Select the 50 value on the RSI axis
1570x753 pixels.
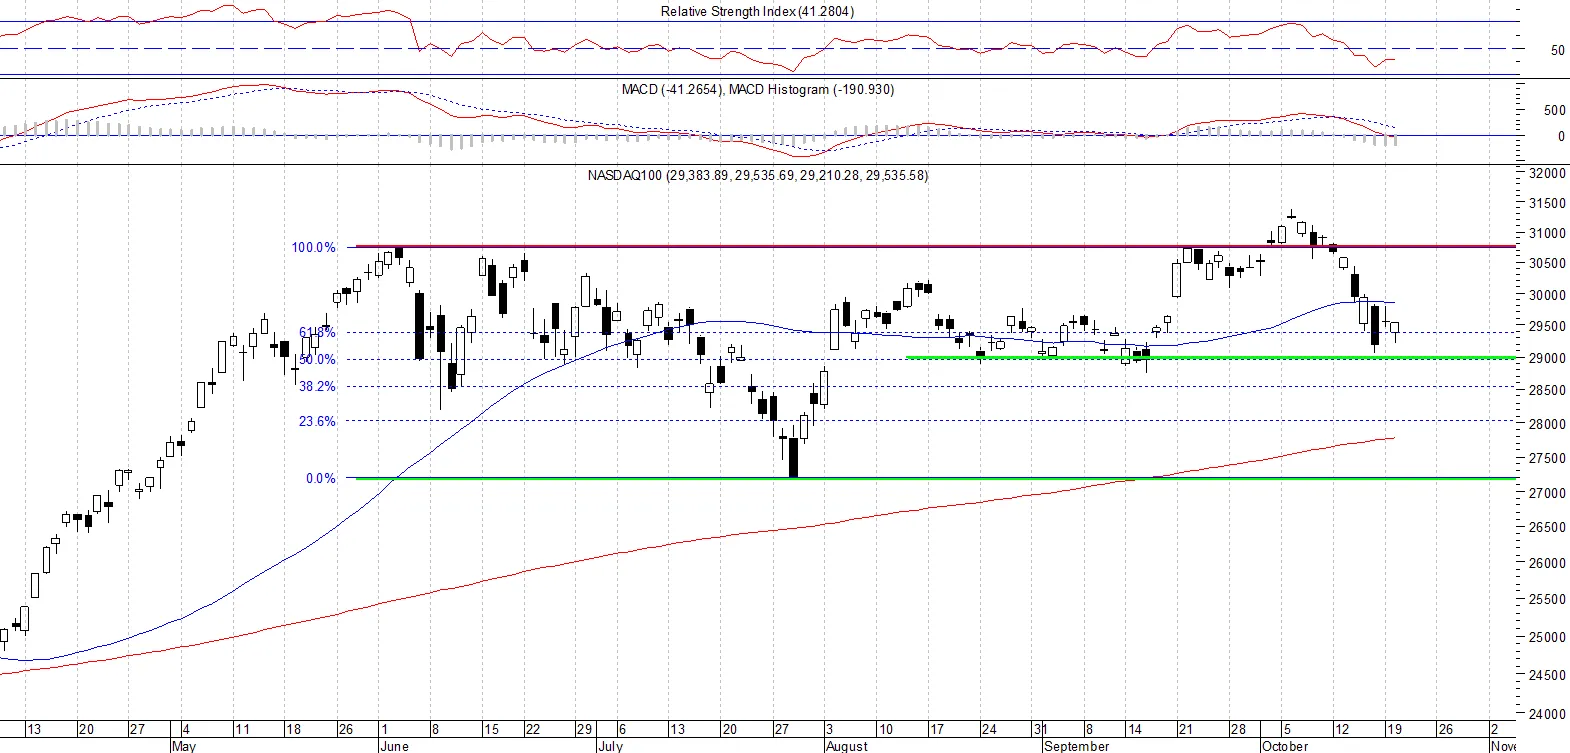point(1558,50)
